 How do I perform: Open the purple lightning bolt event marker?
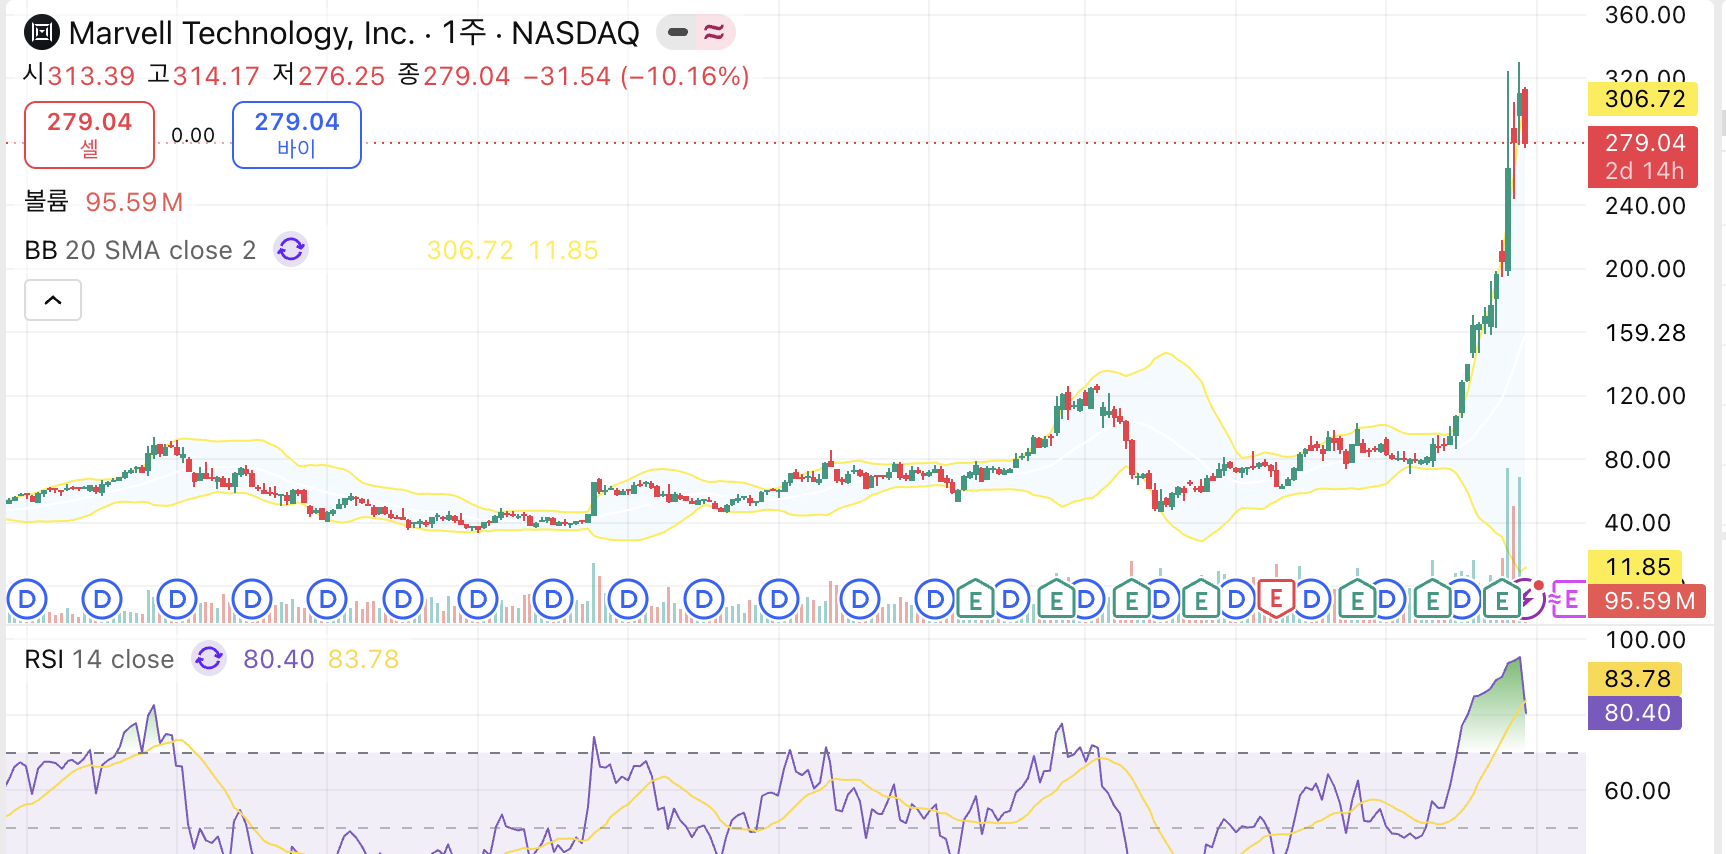[x=1530, y=600]
